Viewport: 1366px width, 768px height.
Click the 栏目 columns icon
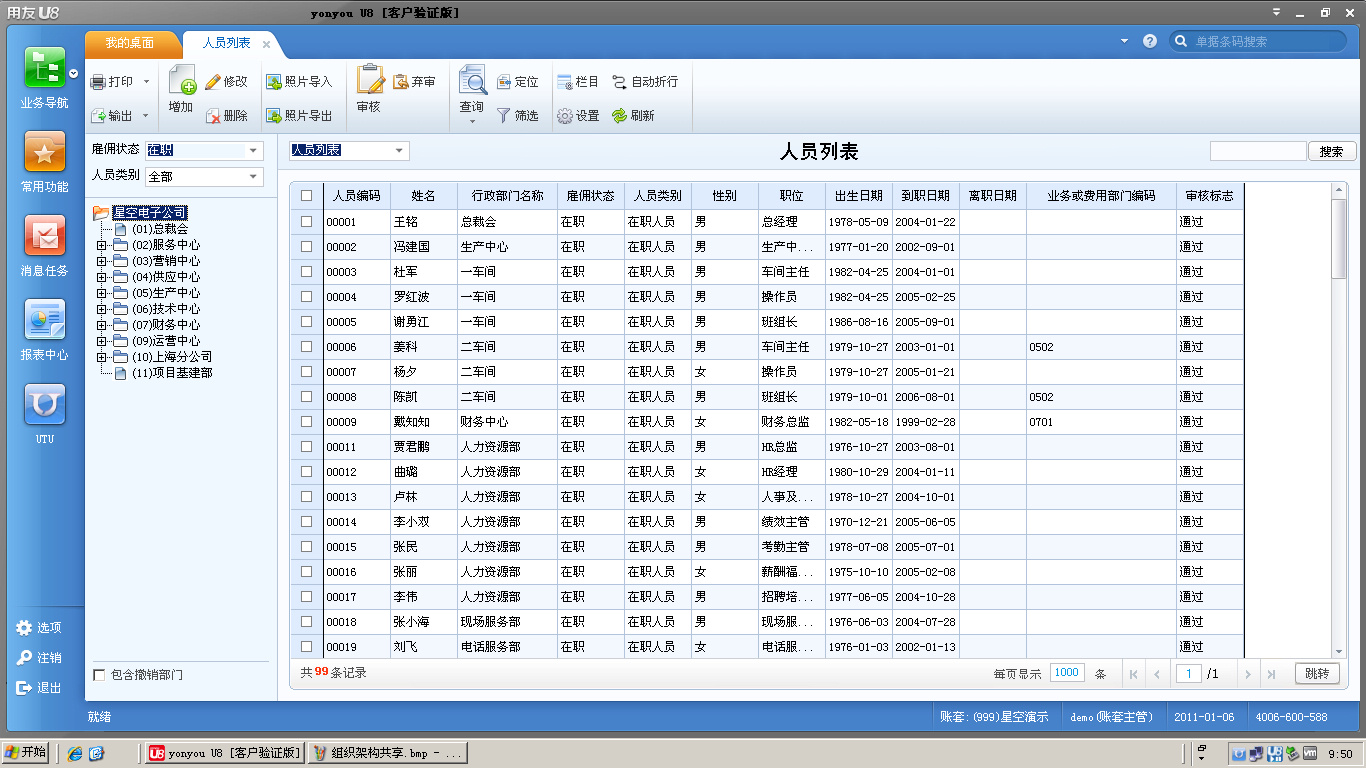coord(564,82)
